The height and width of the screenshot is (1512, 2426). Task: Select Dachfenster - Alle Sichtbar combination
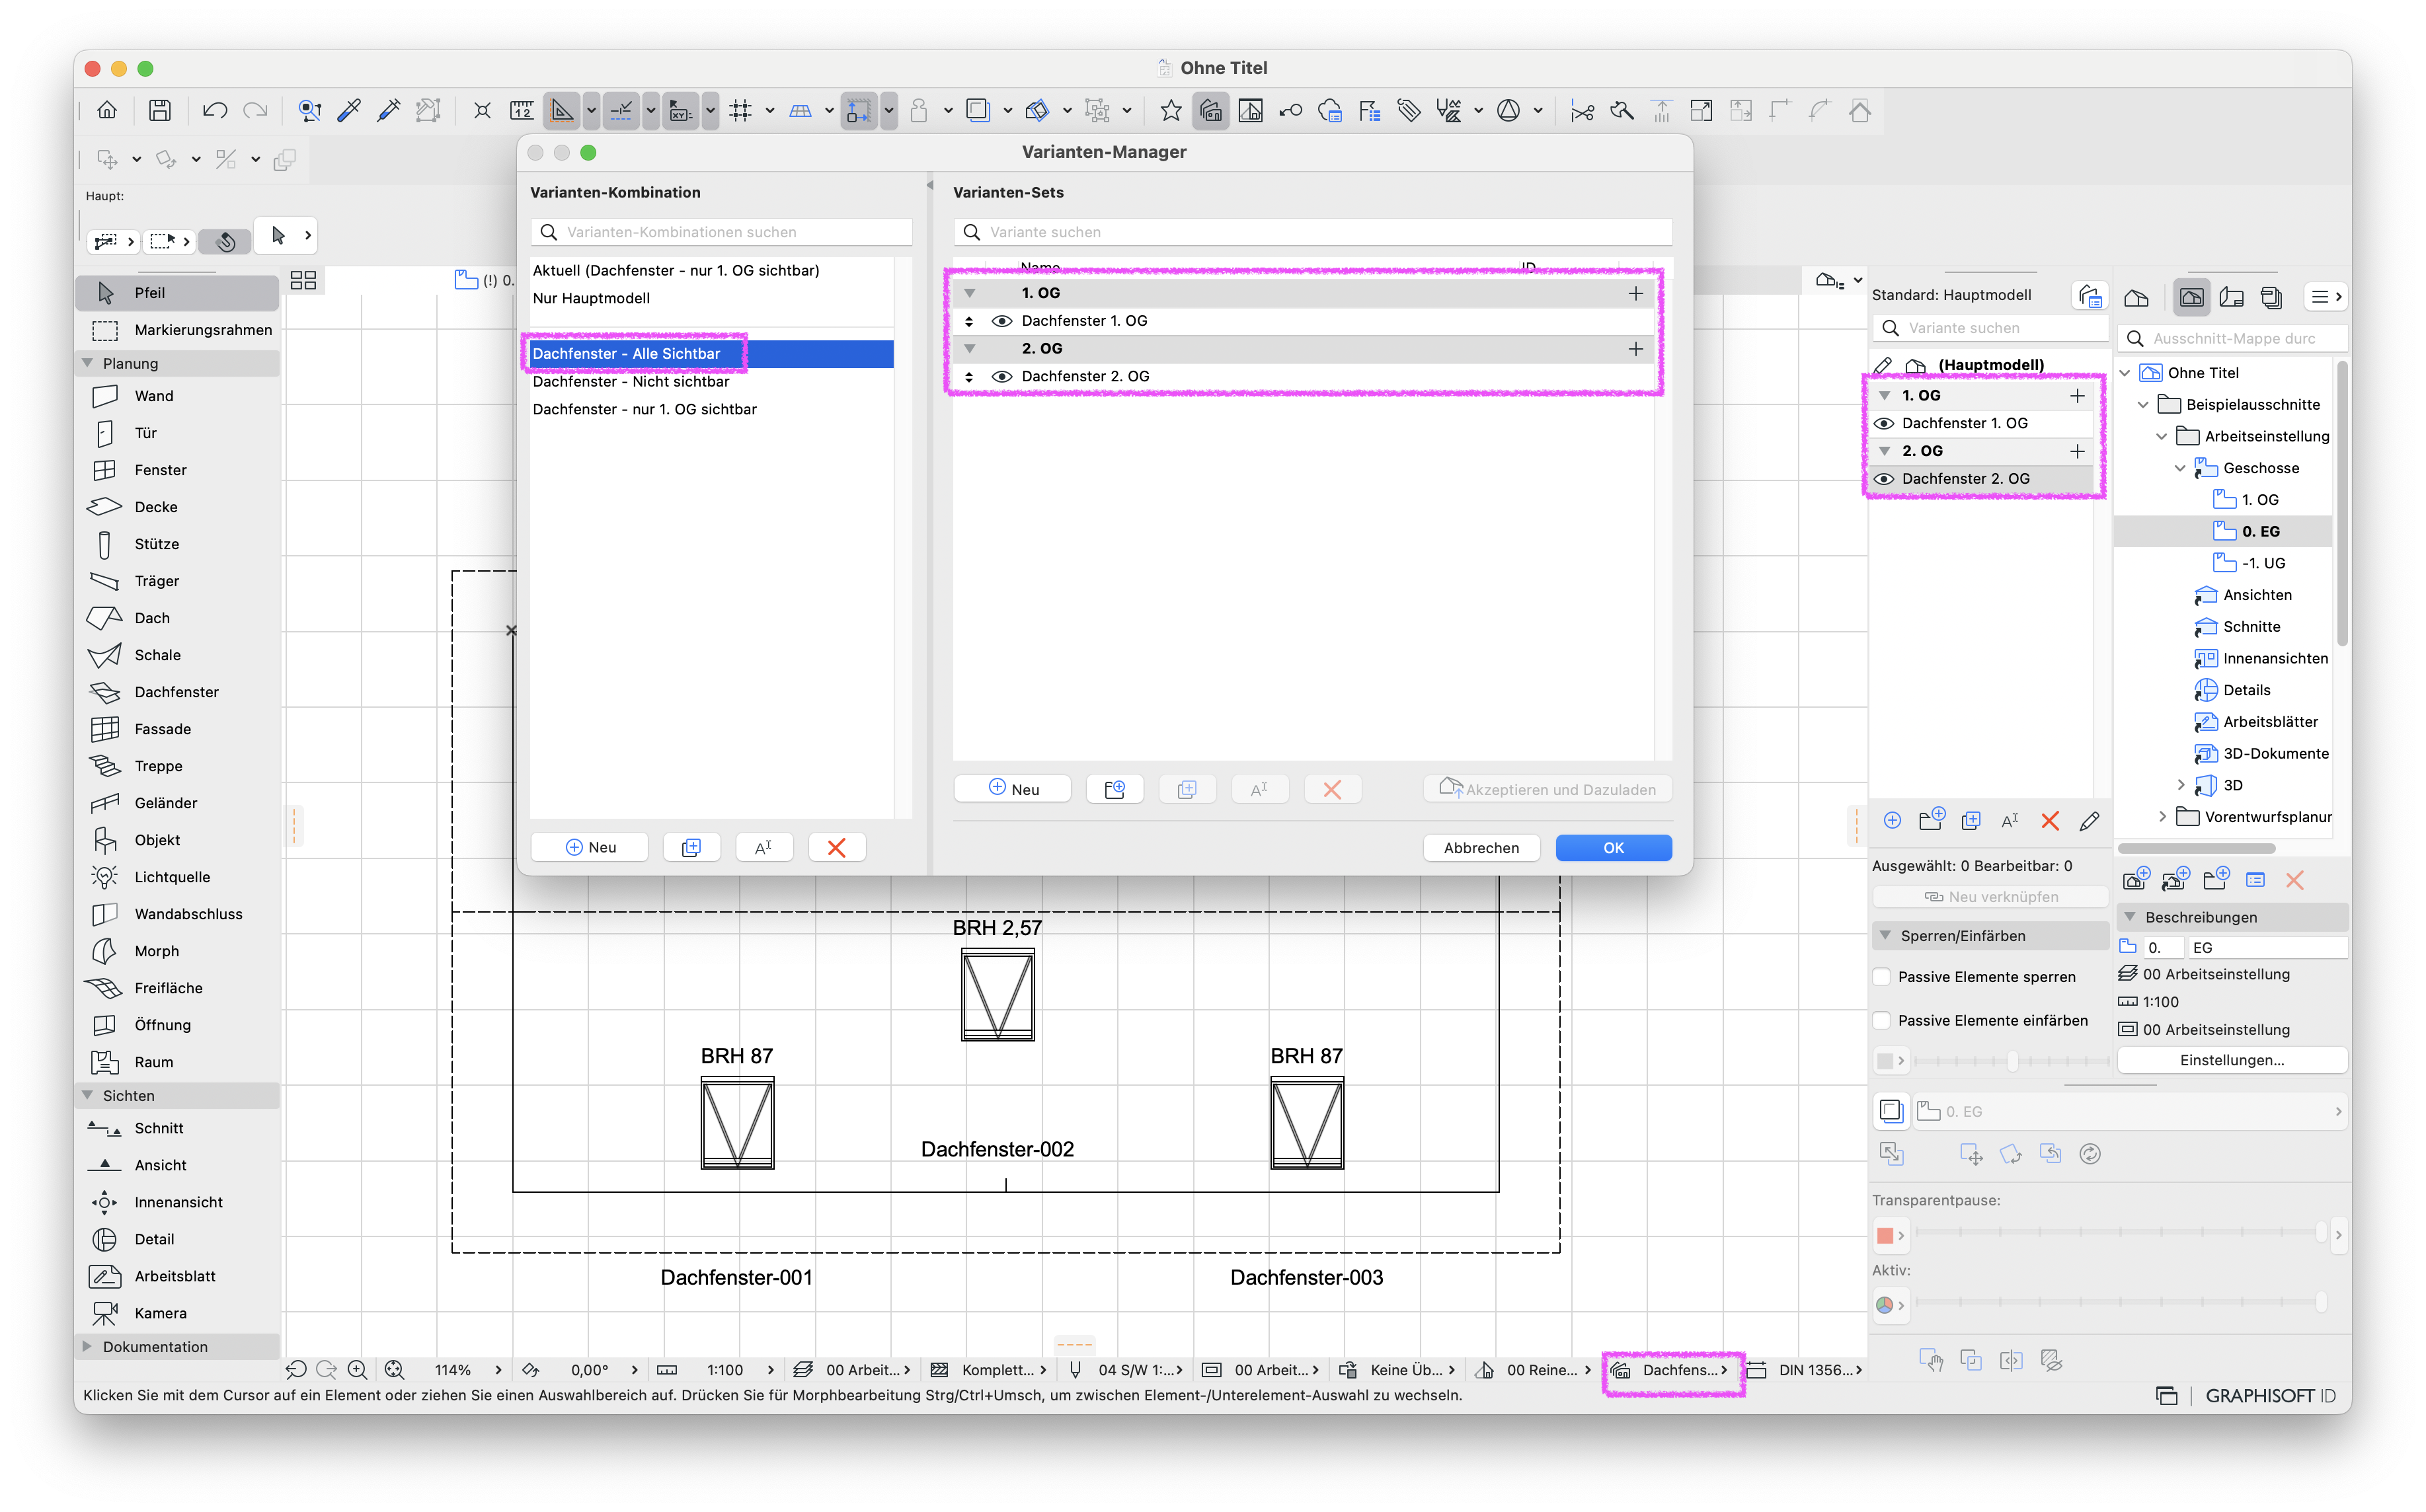711,354
